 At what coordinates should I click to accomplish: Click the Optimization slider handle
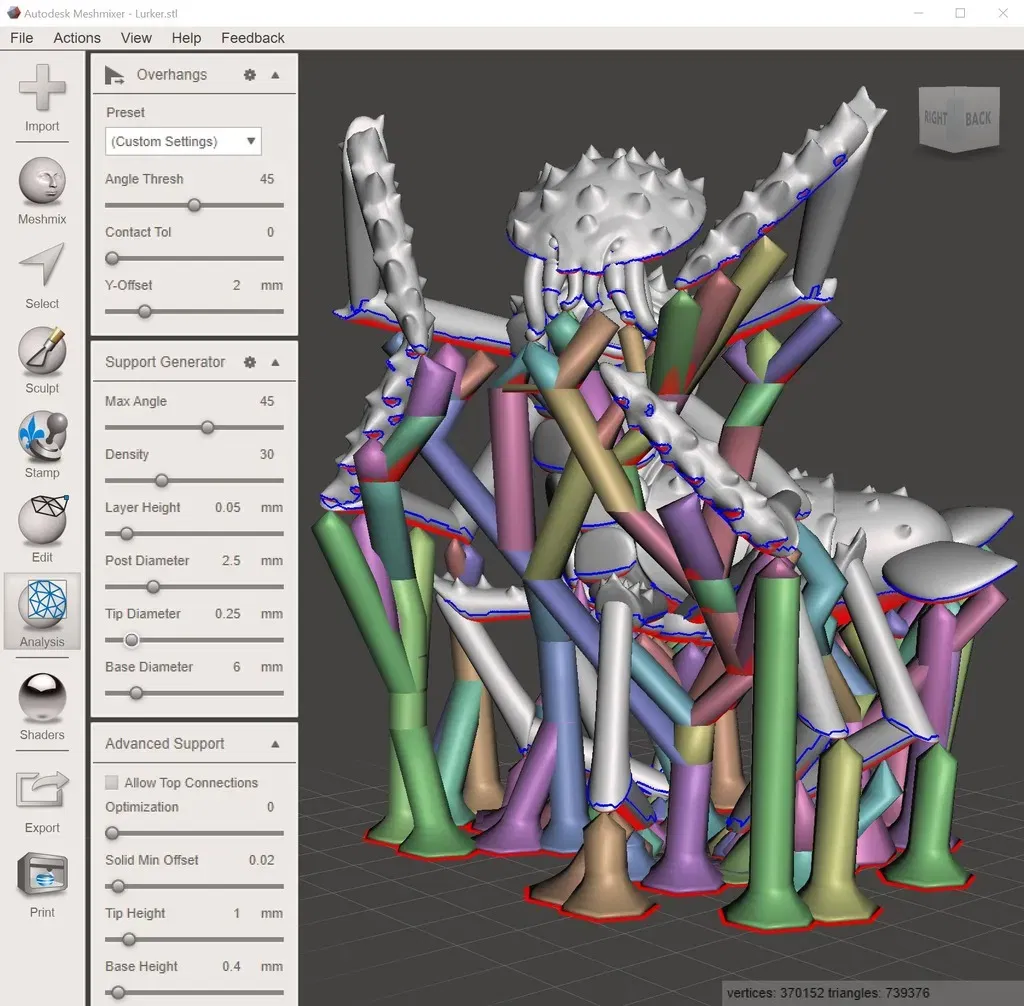[112, 834]
